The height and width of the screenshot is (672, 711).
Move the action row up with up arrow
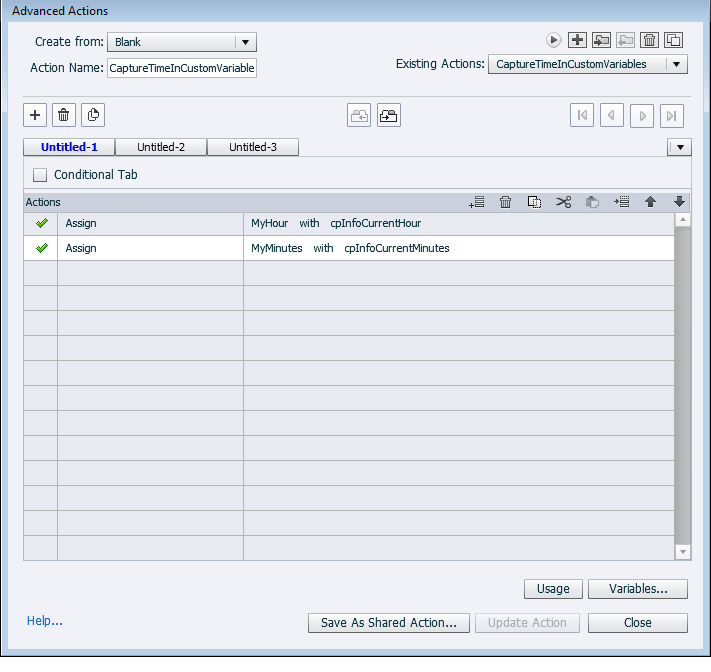coord(650,202)
